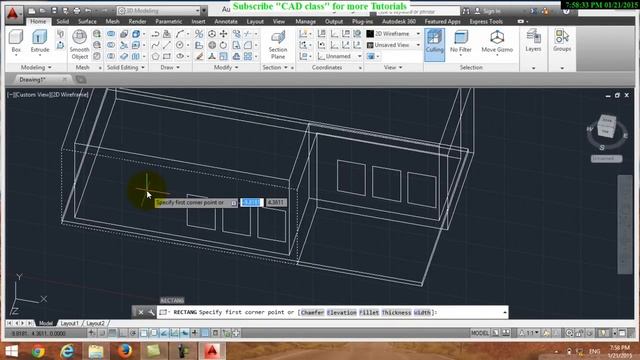The width and height of the screenshot is (640, 360).
Task: Choose the Chamfer command option
Action: coord(312,312)
